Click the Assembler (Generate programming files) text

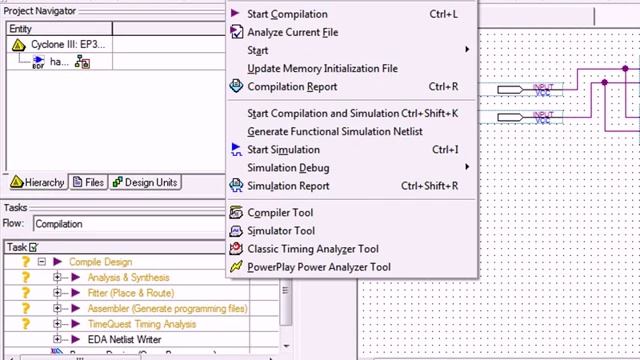point(167,308)
